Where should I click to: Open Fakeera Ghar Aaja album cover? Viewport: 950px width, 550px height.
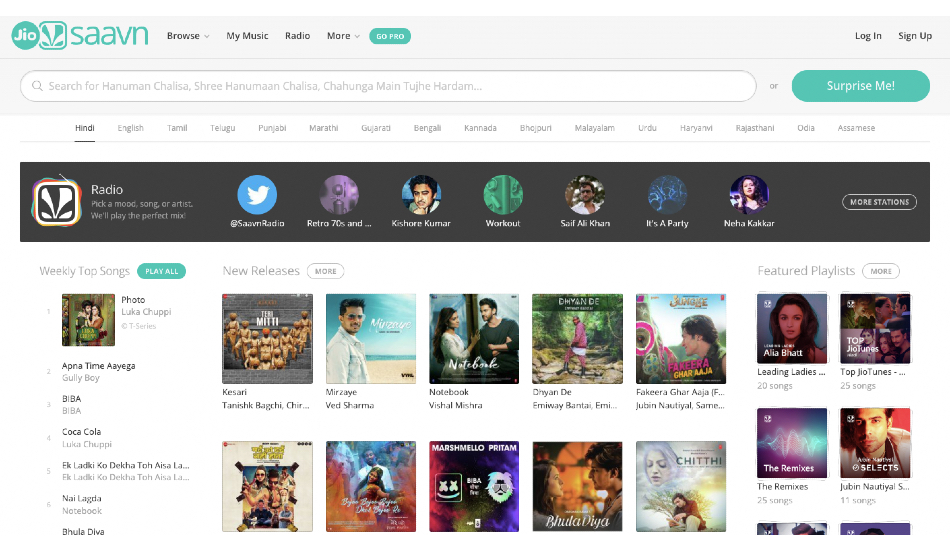tap(681, 339)
